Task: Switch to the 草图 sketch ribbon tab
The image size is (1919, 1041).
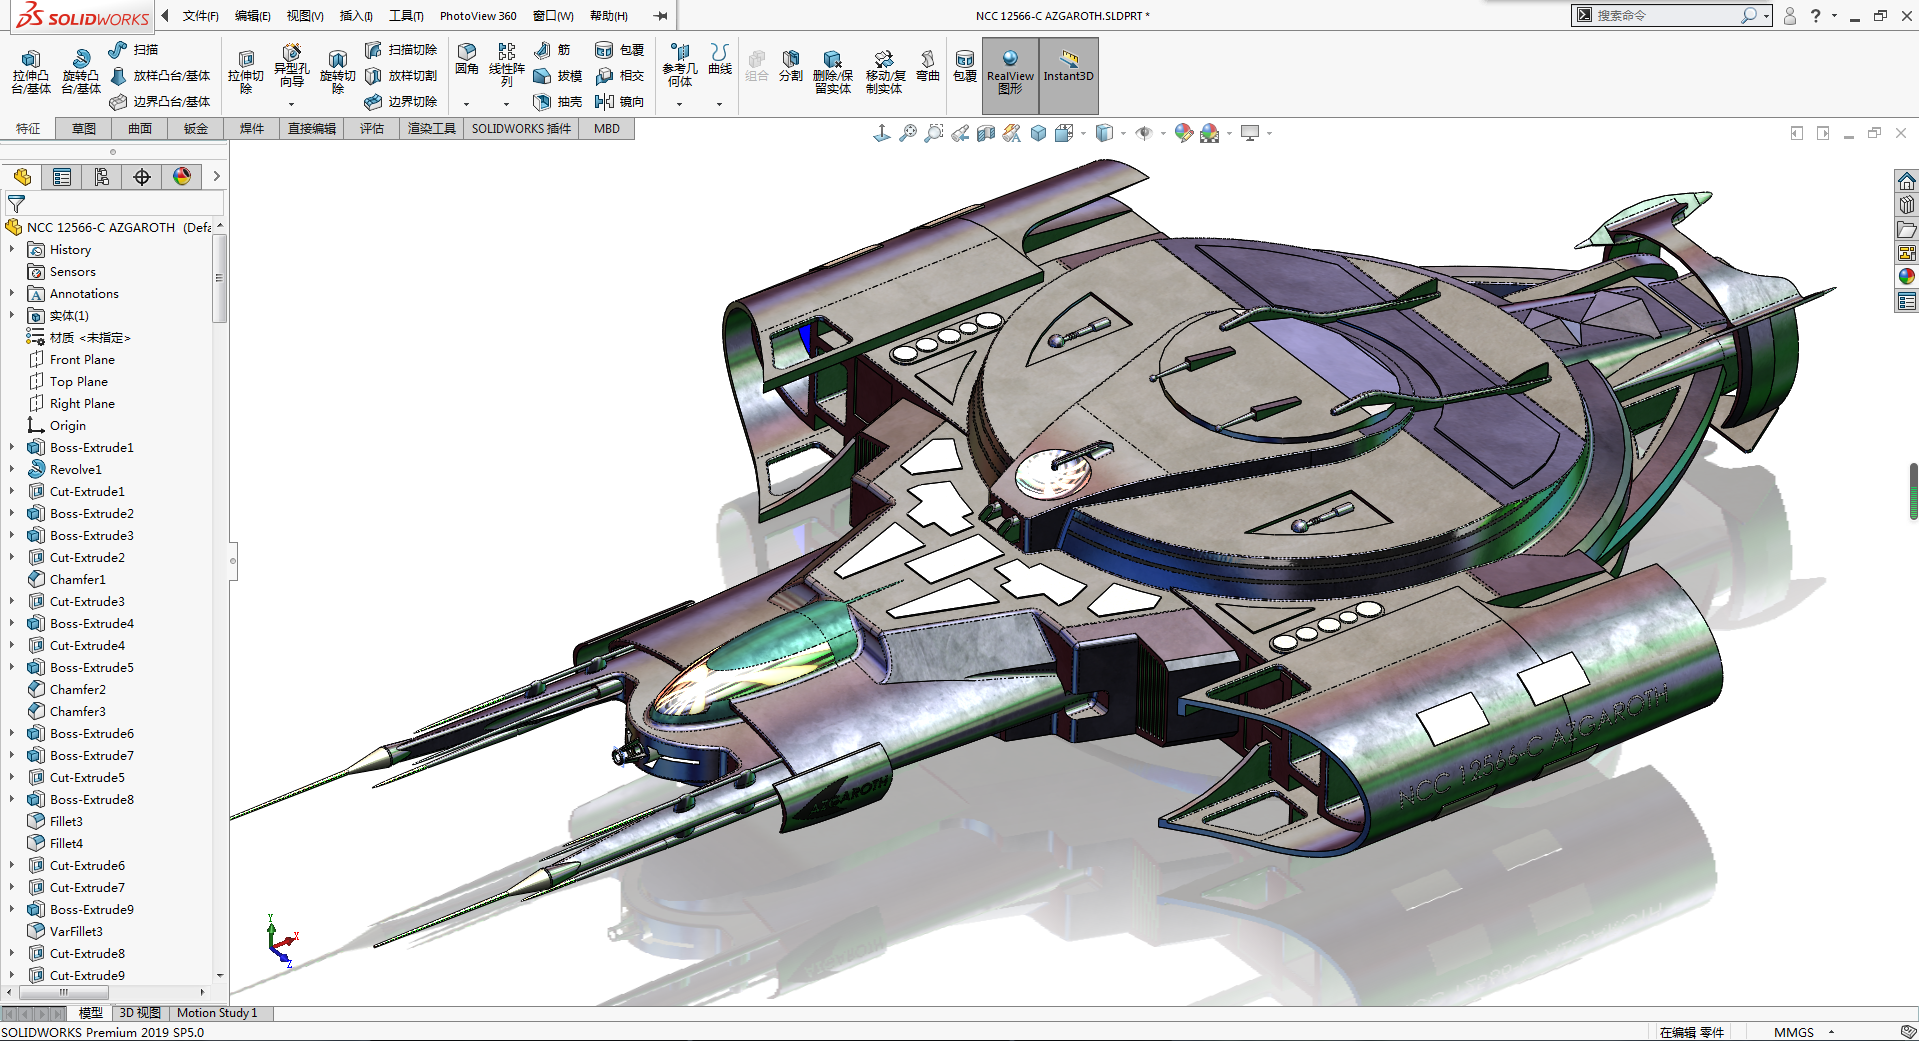Action: pyautogui.click(x=84, y=129)
